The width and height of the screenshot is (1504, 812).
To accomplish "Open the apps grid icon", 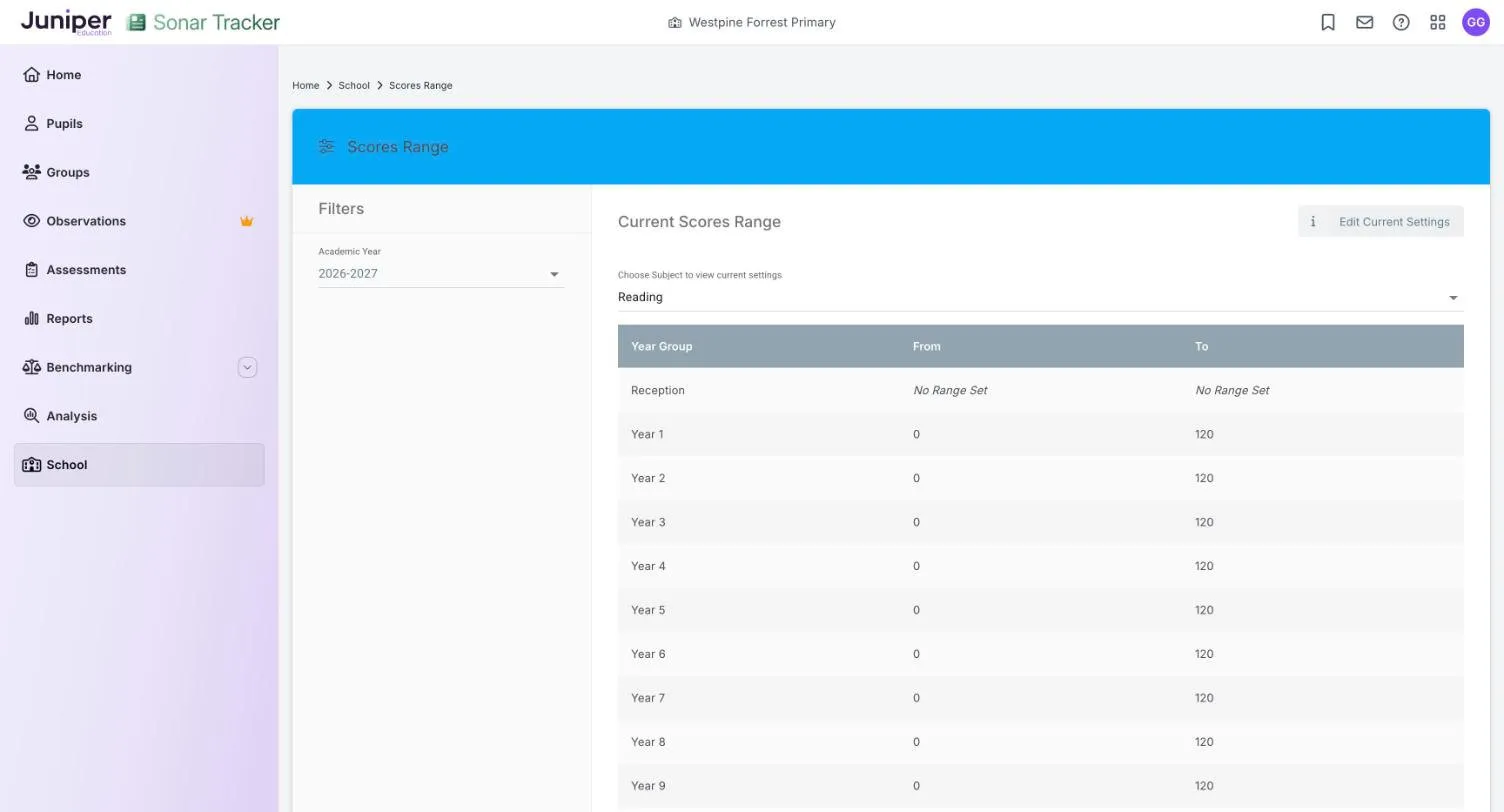I will (x=1438, y=22).
